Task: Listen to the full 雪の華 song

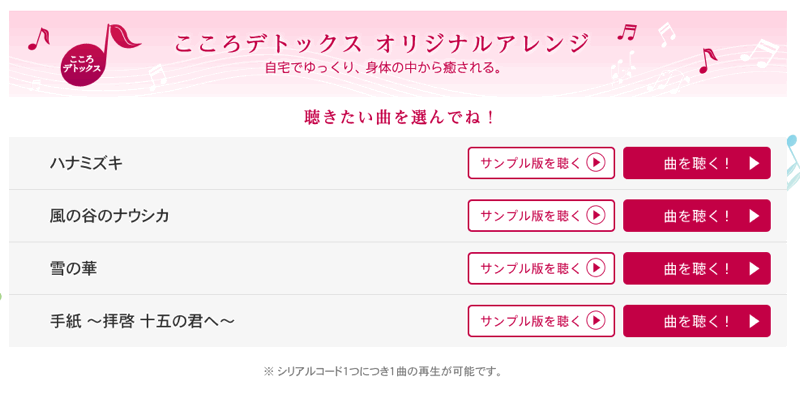Action: (x=697, y=268)
